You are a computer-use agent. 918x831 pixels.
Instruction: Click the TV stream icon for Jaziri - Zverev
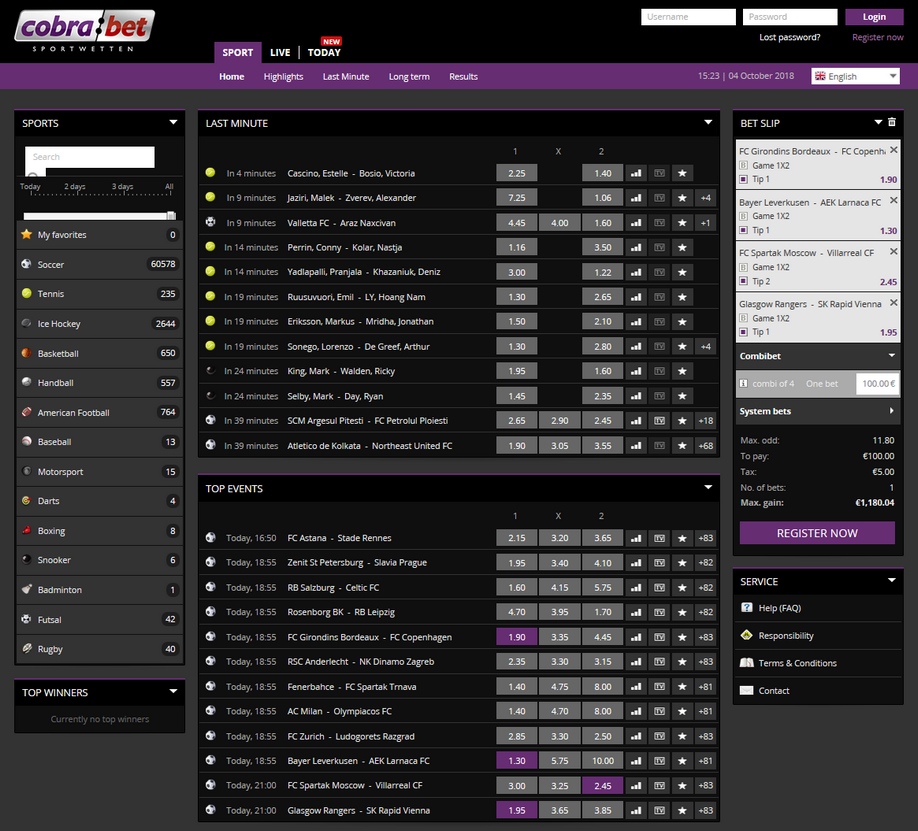pyautogui.click(x=659, y=197)
